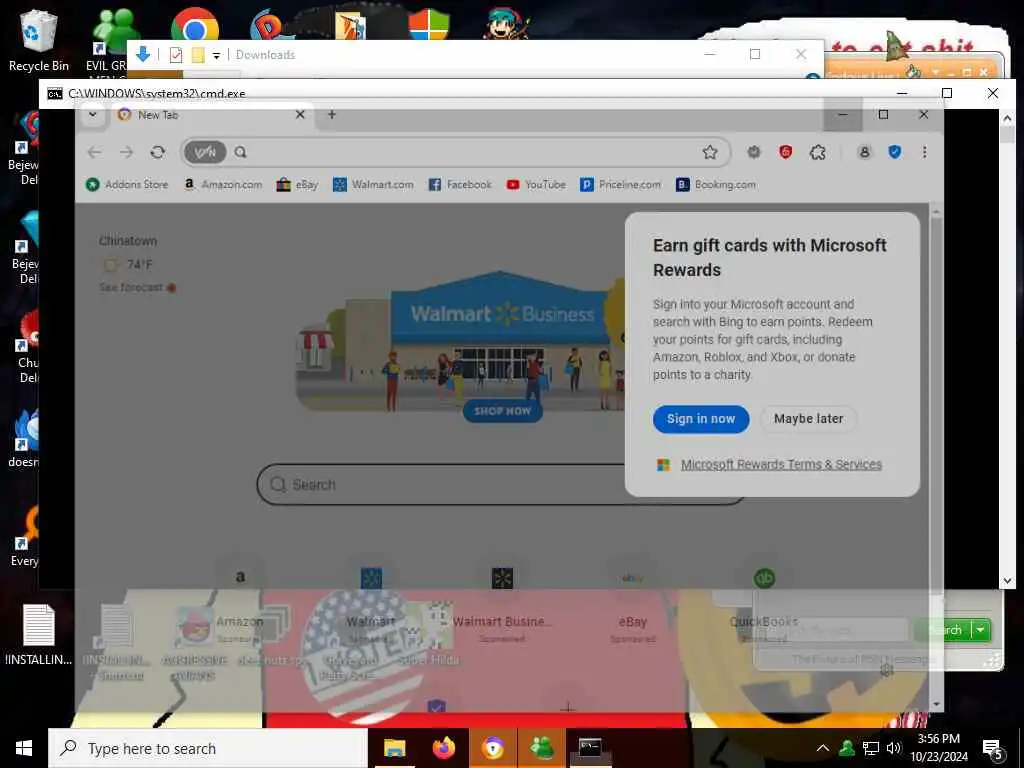This screenshot has width=1024, height=768.
Task: Open the taskbar clock showing 3:56 PM
Action: click(x=939, y=748)
